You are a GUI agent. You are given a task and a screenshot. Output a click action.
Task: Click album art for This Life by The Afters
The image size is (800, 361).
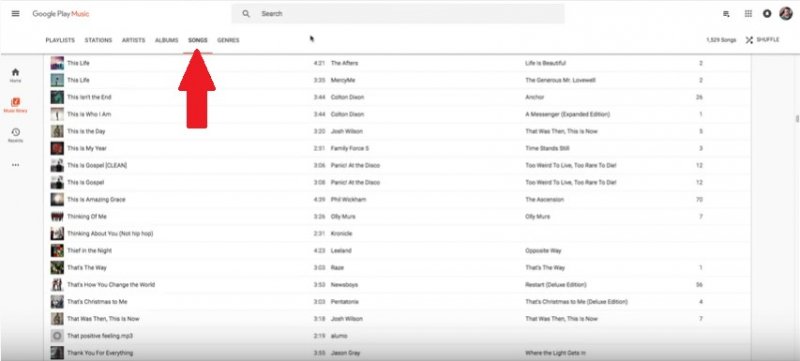point(57,63)
